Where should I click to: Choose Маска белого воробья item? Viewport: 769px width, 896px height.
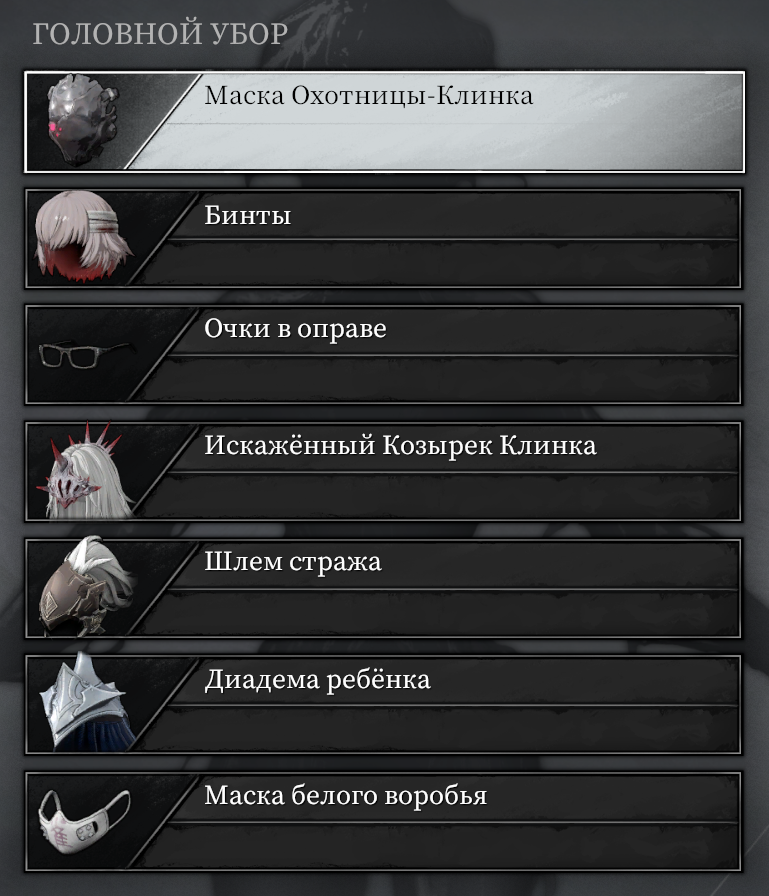tap(383, 821)
